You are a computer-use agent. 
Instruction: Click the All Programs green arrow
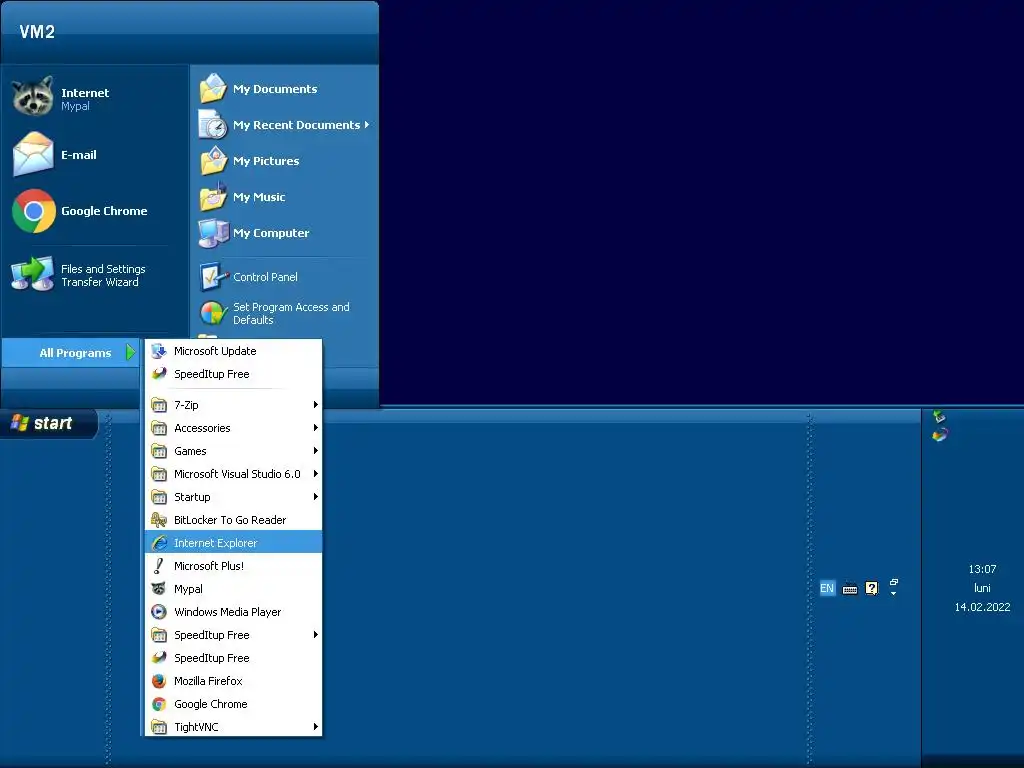click(x=131, y=352)
